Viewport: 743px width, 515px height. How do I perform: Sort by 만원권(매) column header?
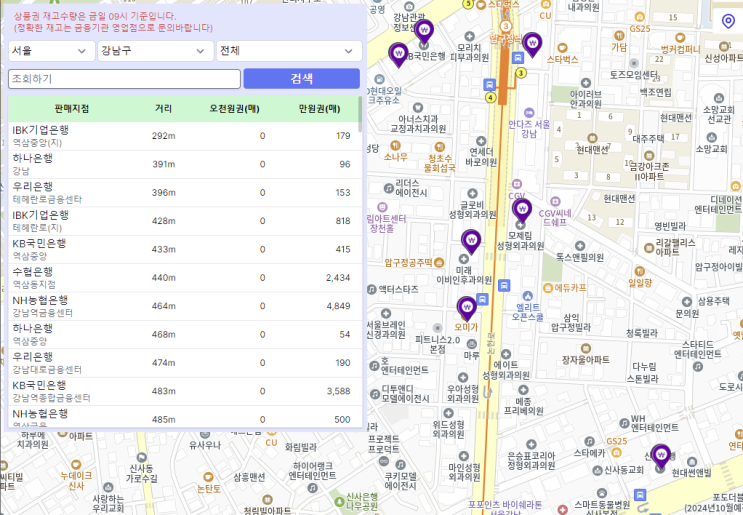(319, 108)
